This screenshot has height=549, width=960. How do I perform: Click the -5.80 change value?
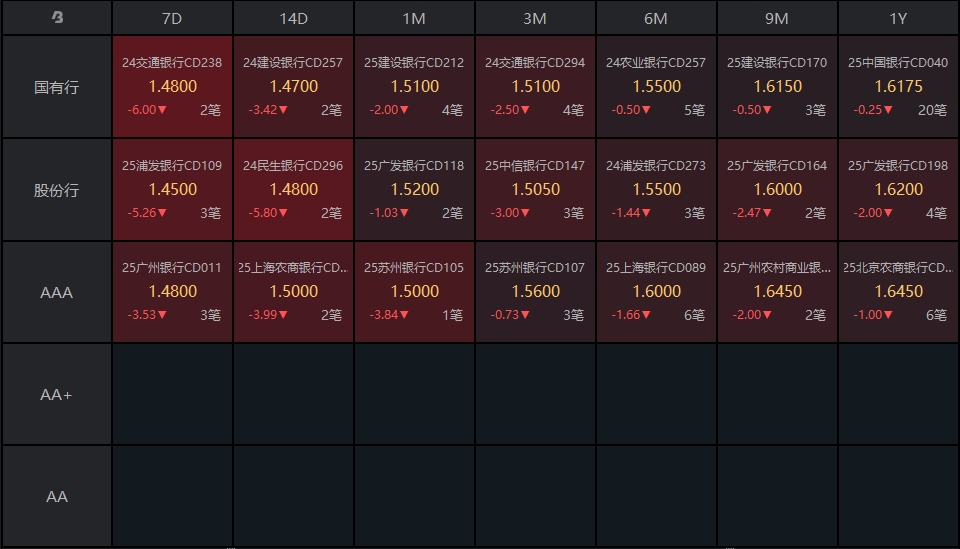tap(268, 213)
